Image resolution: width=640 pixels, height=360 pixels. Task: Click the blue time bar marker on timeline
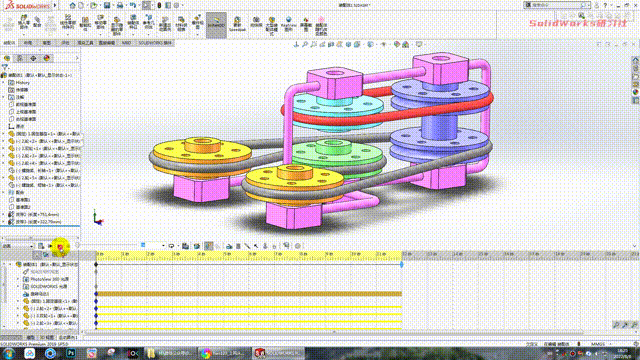point(402,264)
